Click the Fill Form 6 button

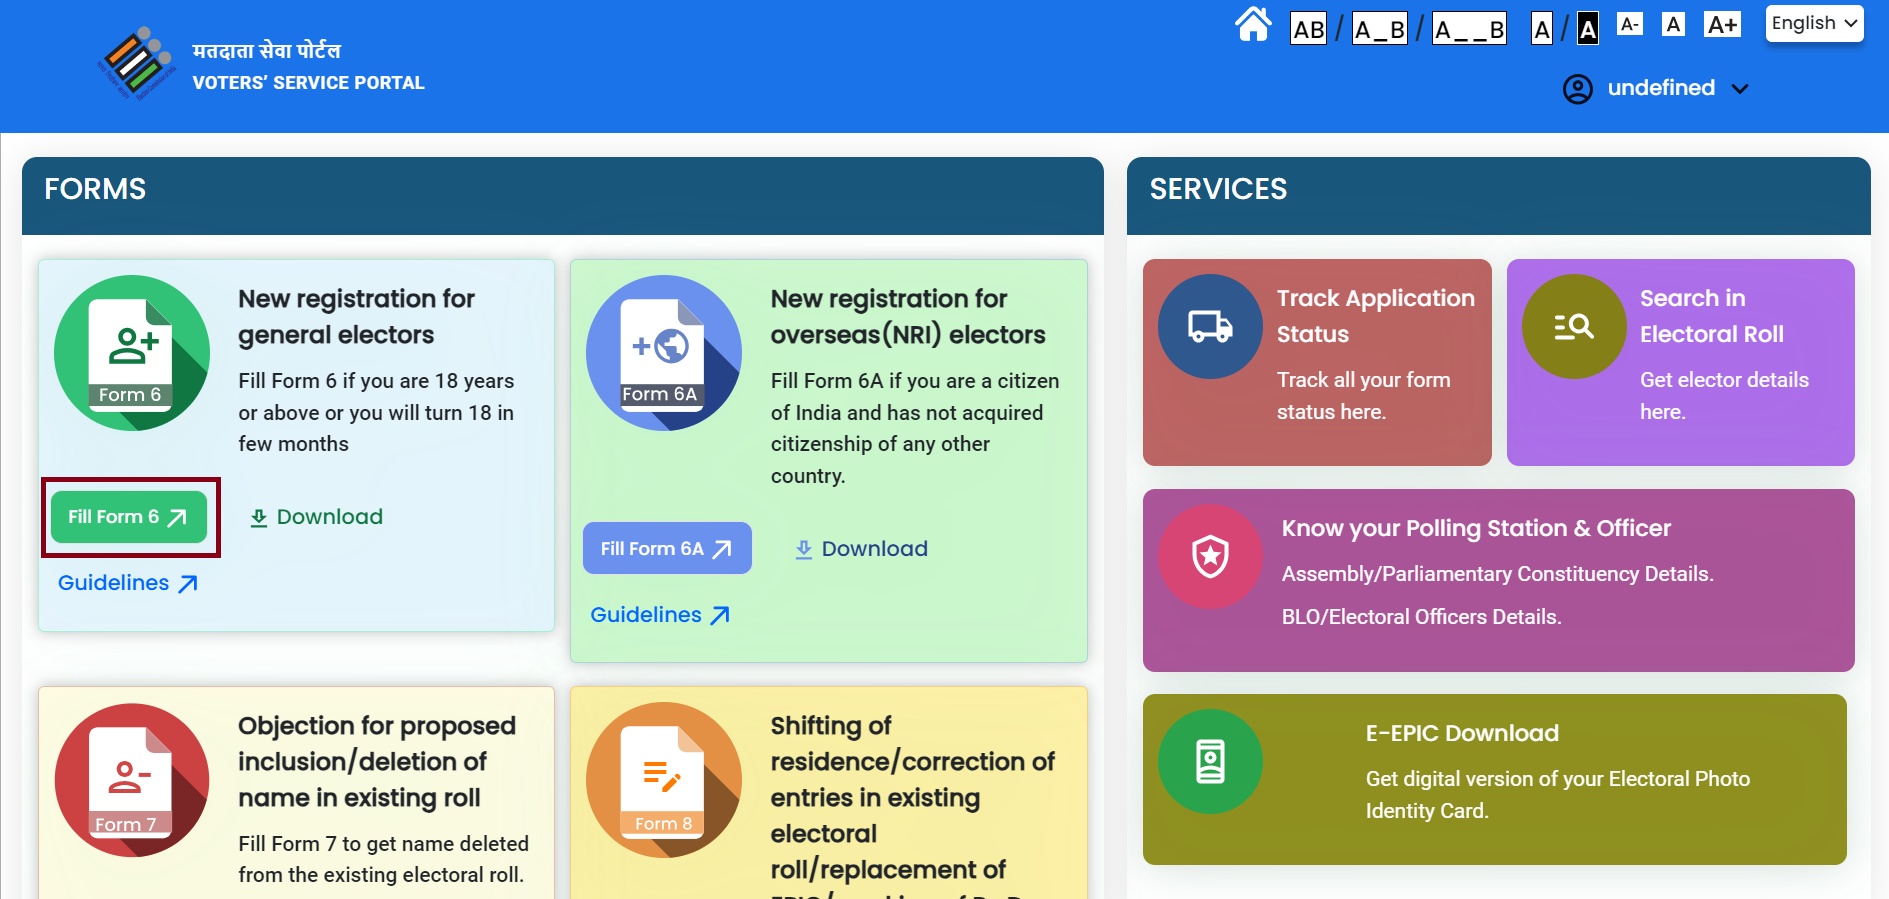(x=129, y=517)
